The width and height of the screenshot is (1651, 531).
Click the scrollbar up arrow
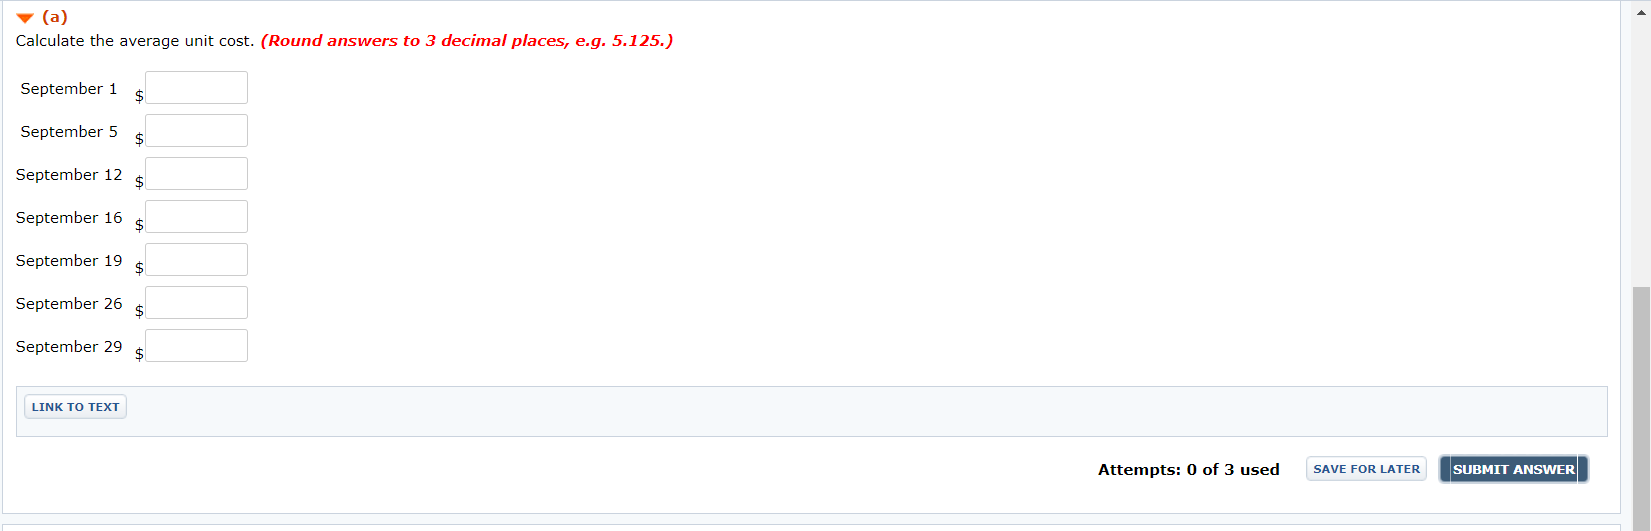1641,7
